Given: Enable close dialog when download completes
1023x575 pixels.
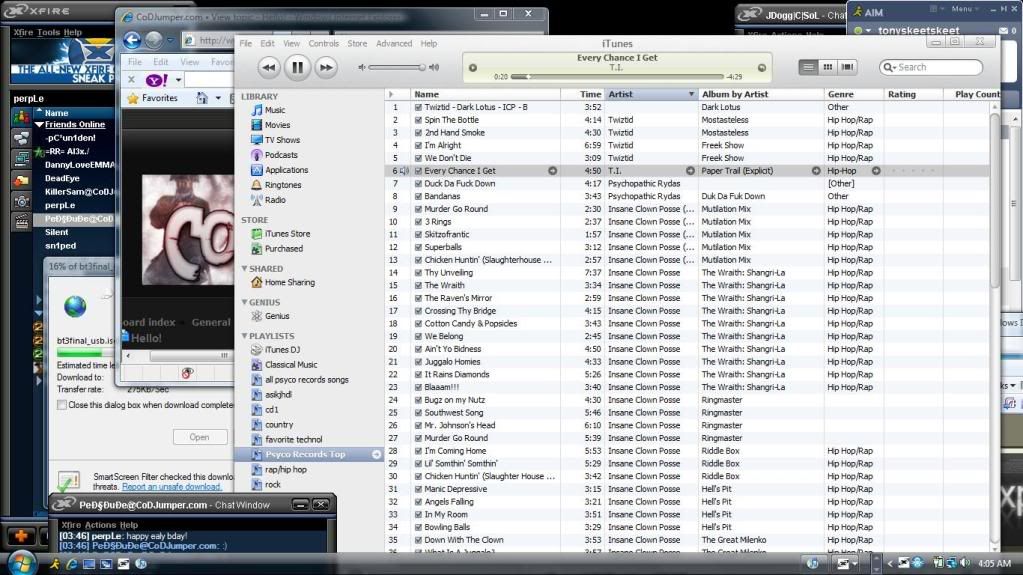Looking at the screenshot, I should click(62, 405).
